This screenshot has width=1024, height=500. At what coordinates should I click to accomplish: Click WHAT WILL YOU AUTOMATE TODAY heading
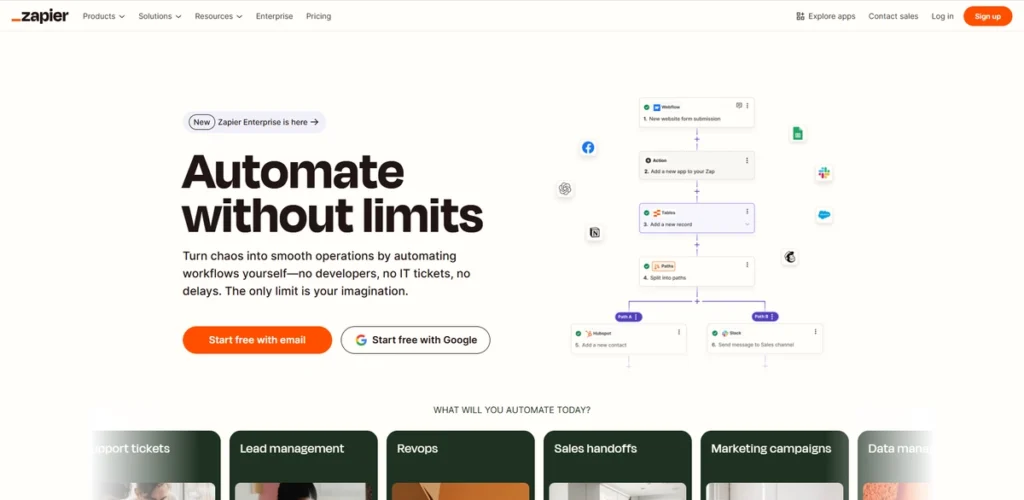pos(512,410)
